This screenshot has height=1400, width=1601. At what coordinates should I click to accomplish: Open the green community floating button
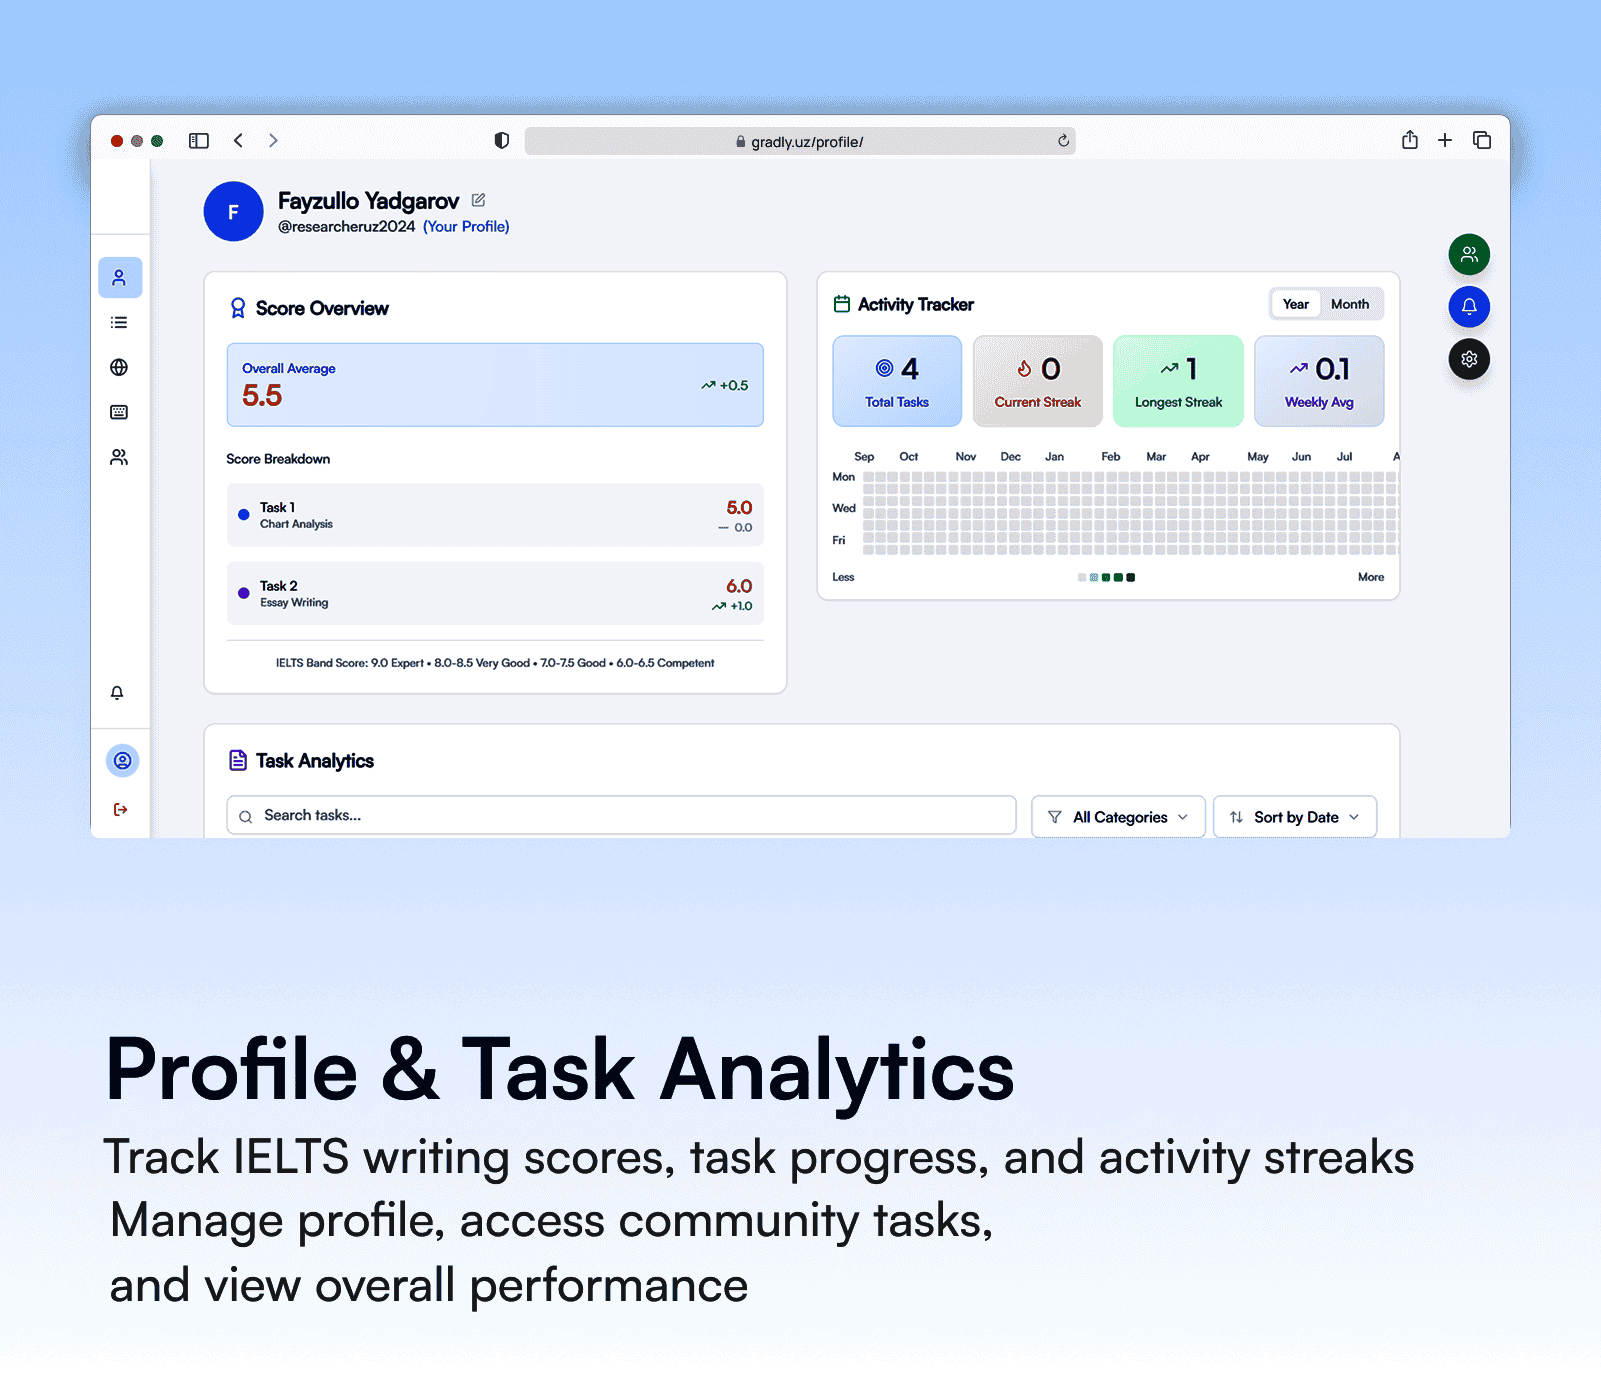pyautogui.click(x=1469, y=255)
